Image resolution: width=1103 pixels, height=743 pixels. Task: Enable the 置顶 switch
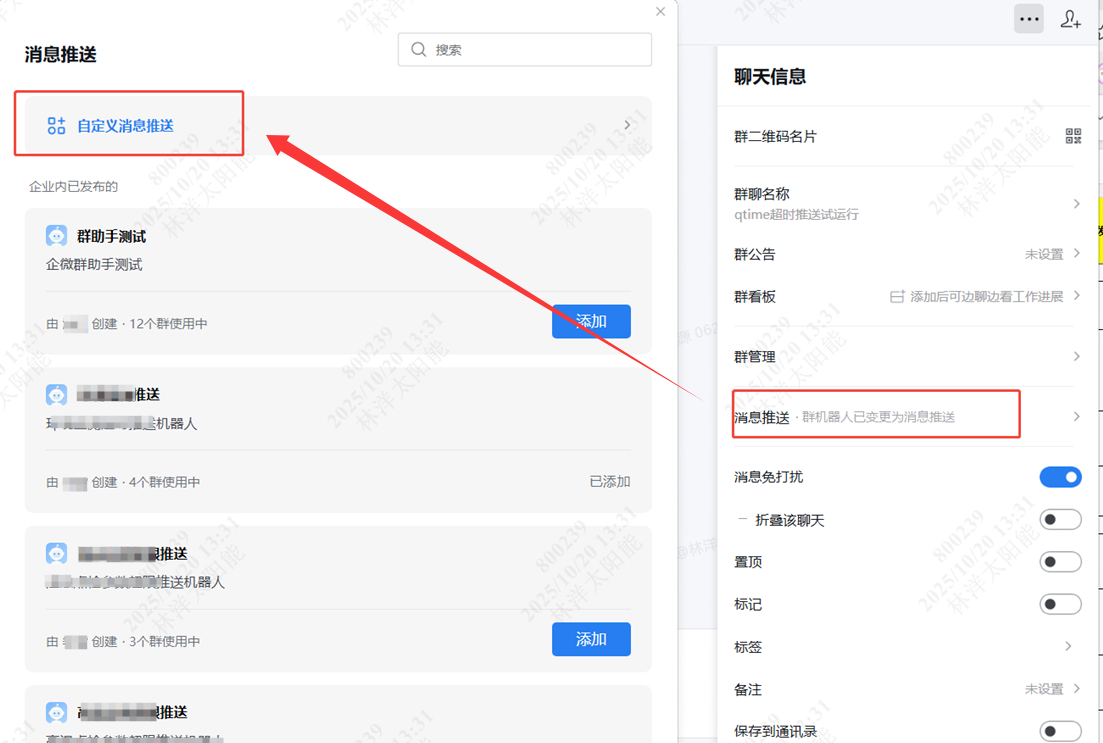pyautogui.click(x=1060, y=562)
